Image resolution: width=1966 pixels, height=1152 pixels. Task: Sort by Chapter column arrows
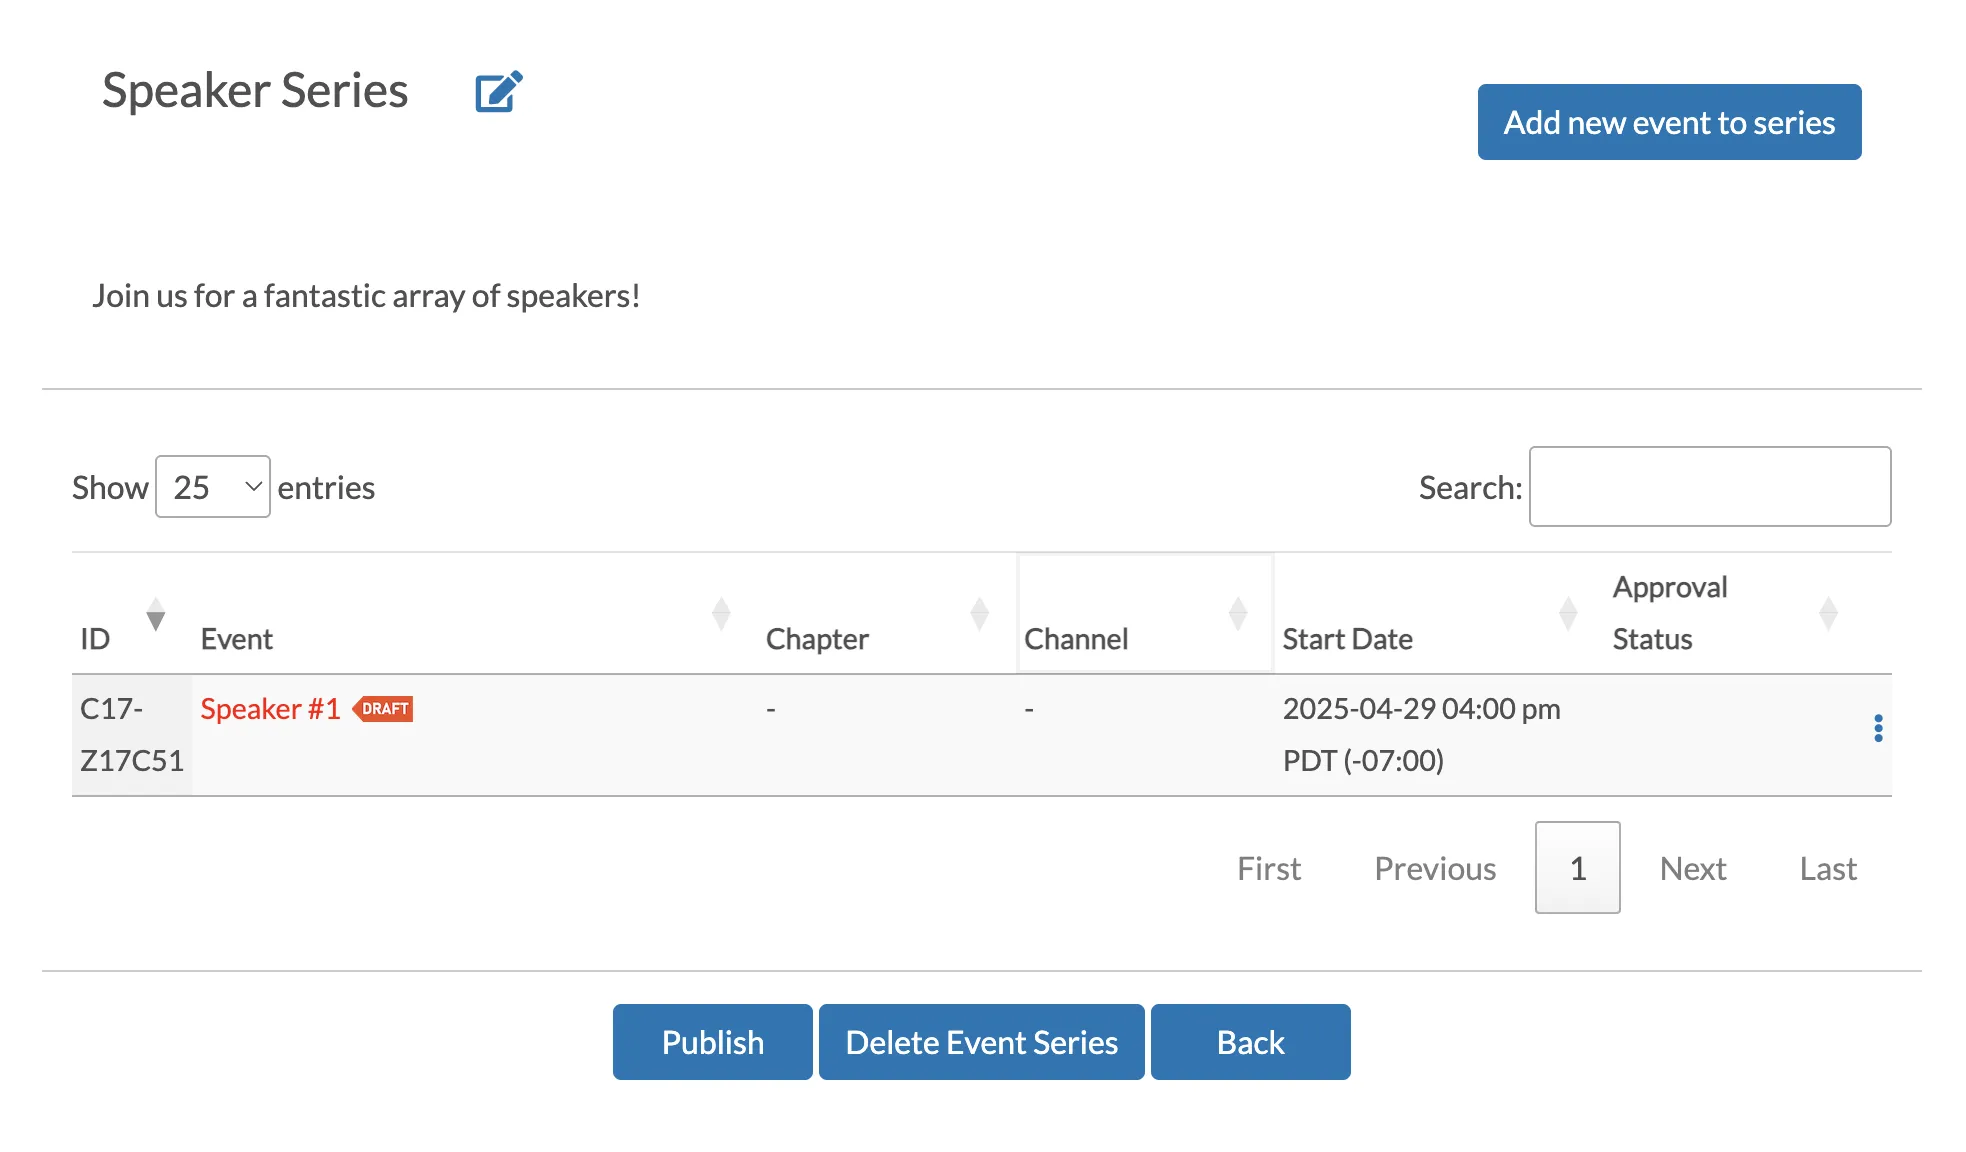(x=979, y=614)
